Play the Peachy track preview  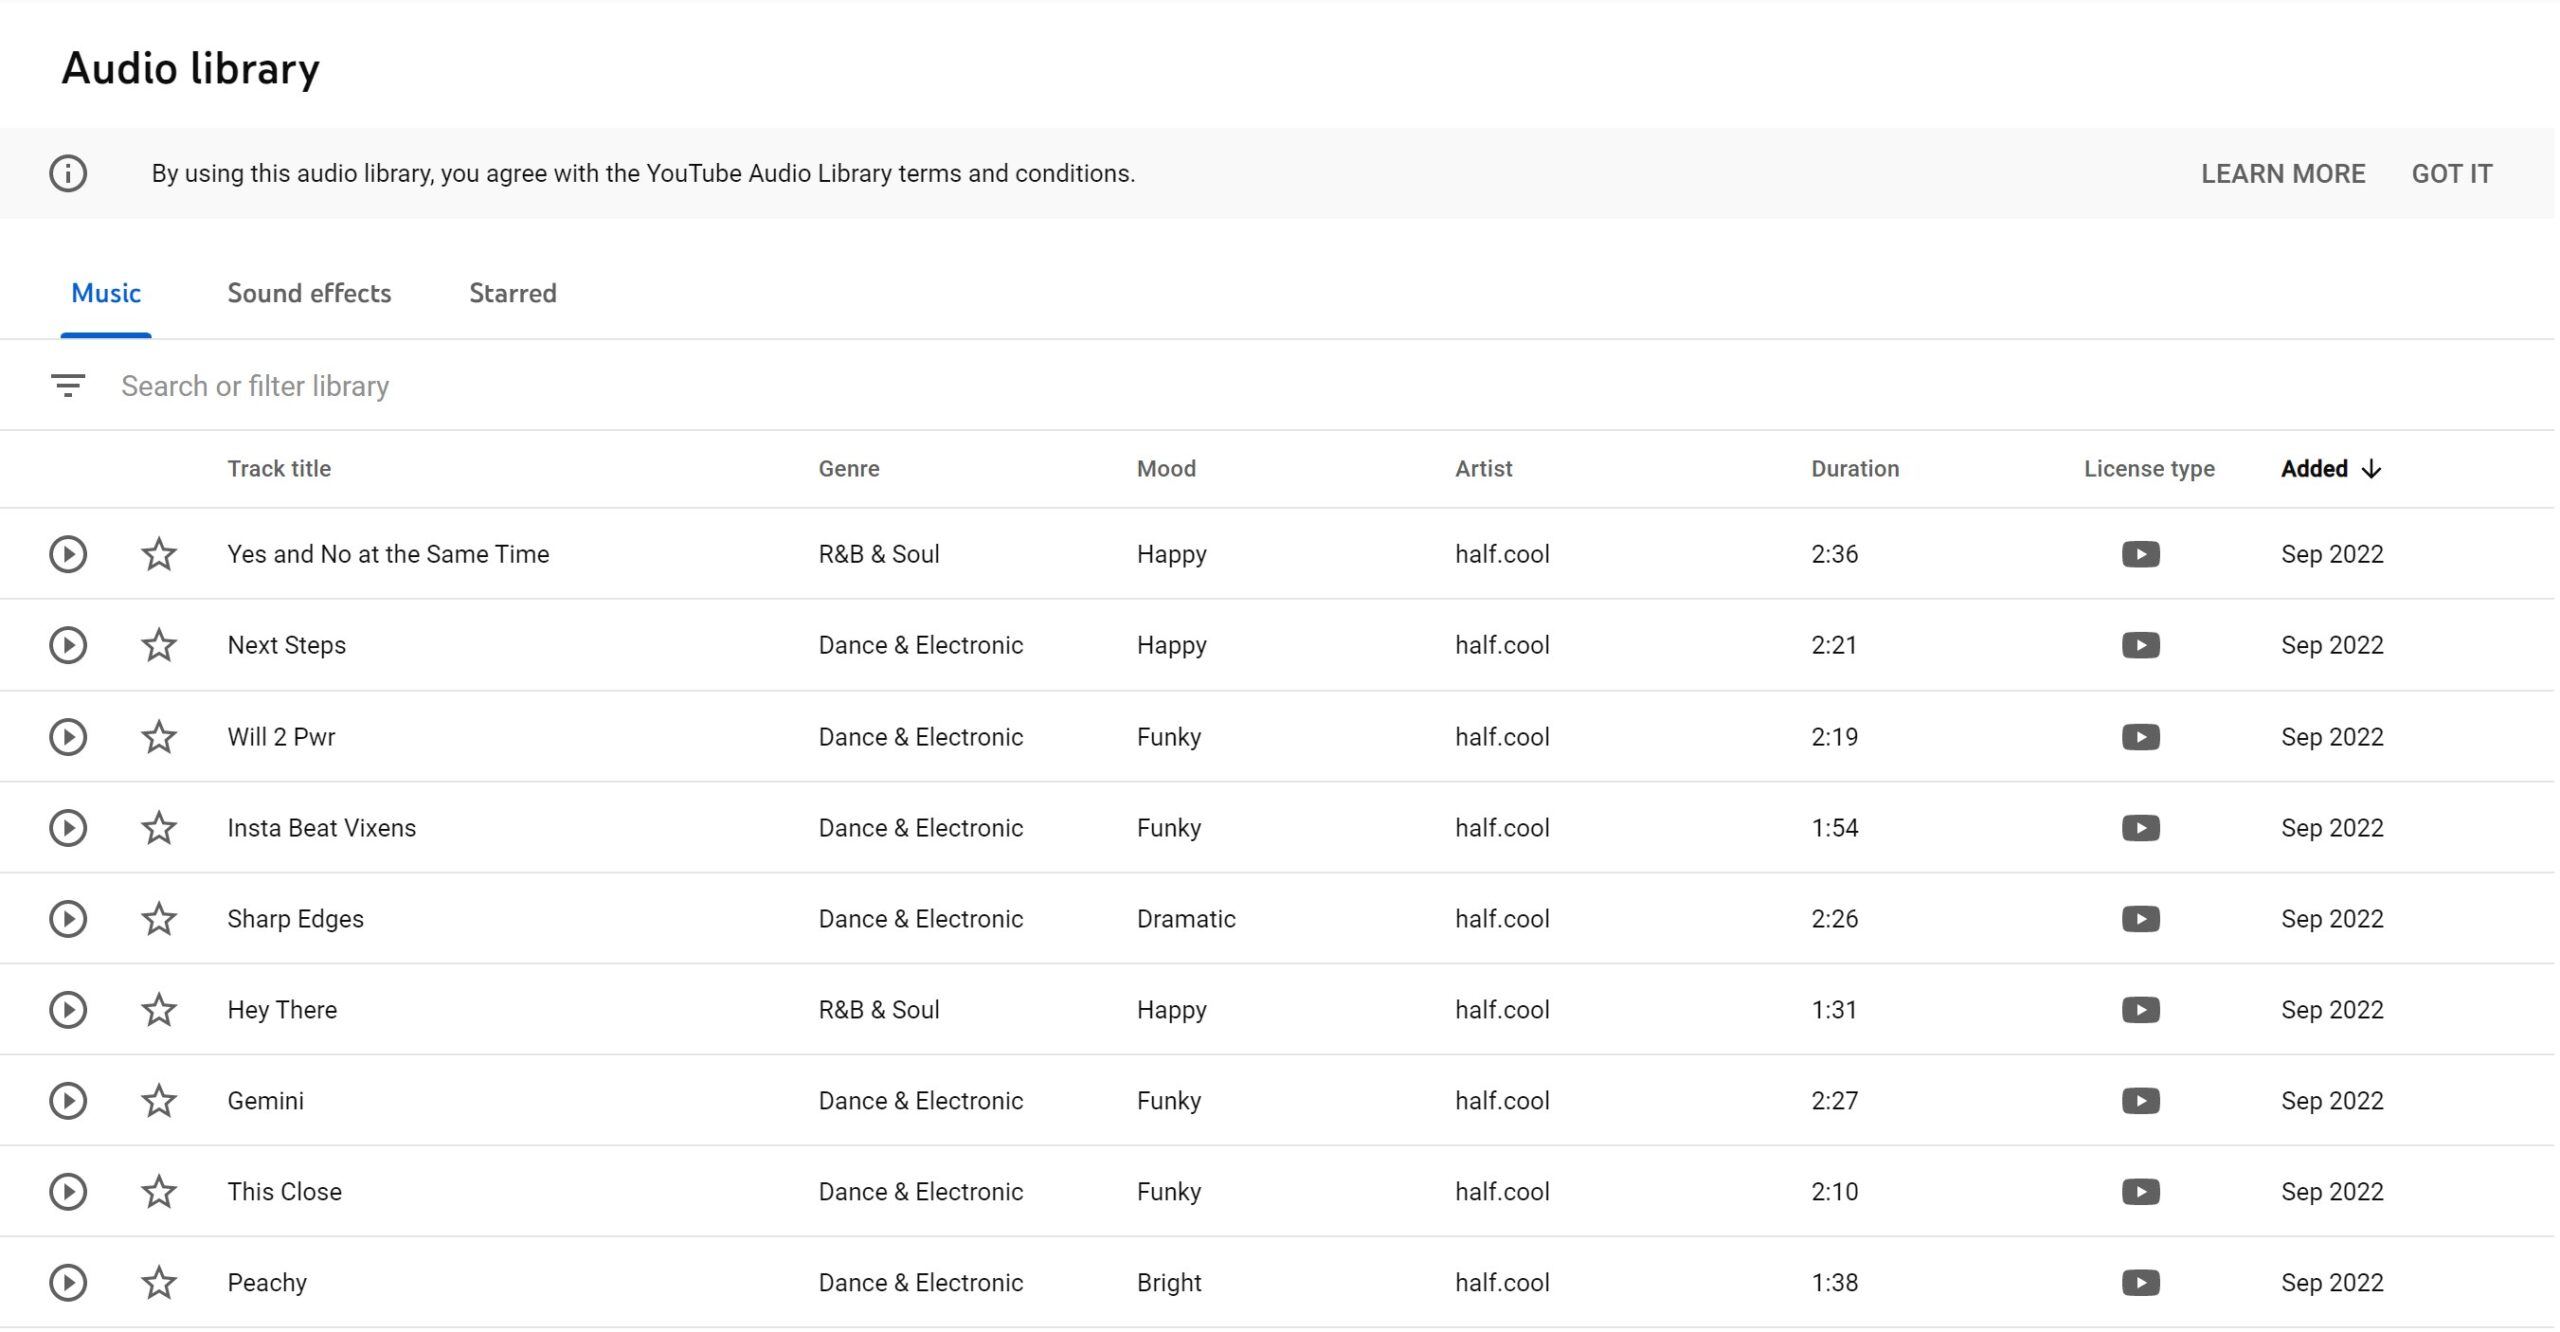(x=68, y=1283)
